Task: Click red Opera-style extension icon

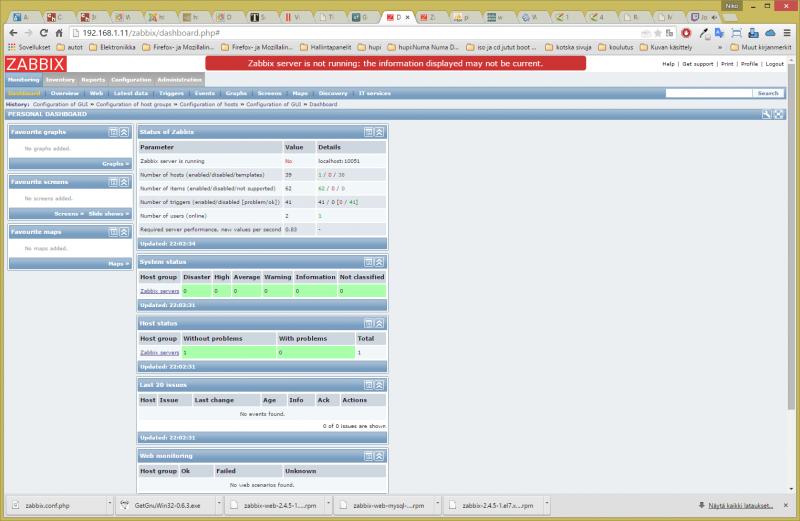Action: point(686,33)
